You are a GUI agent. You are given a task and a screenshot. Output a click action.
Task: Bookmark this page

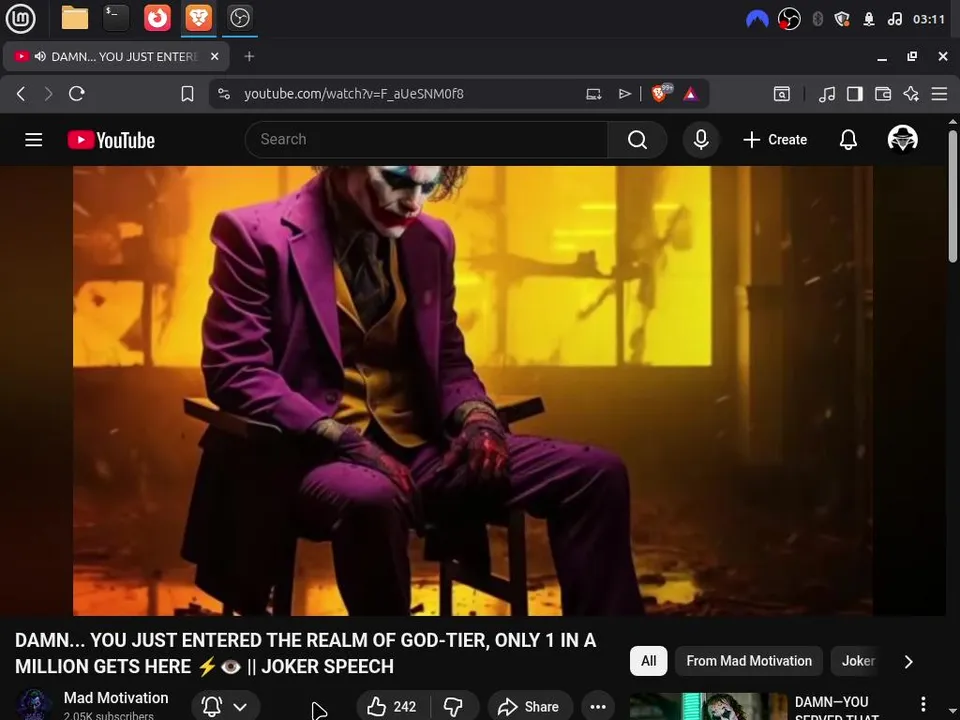click(187, 94)
